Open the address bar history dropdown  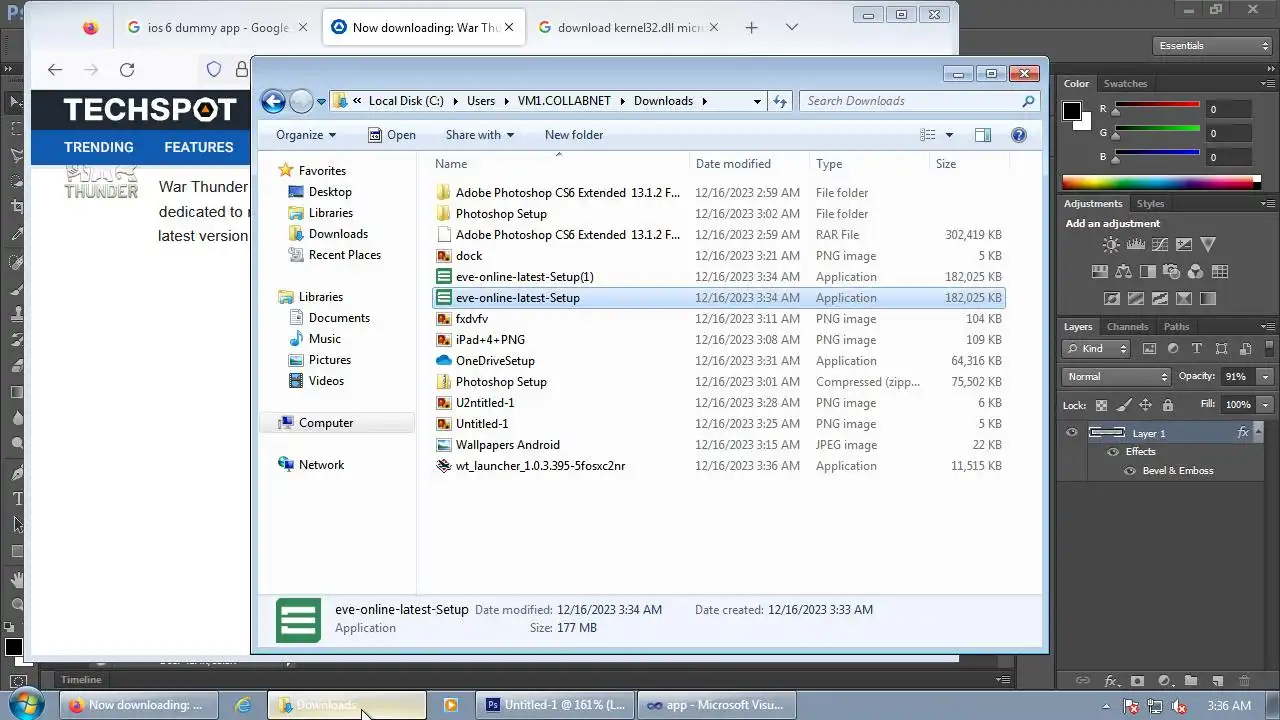[x=757, y=101]
